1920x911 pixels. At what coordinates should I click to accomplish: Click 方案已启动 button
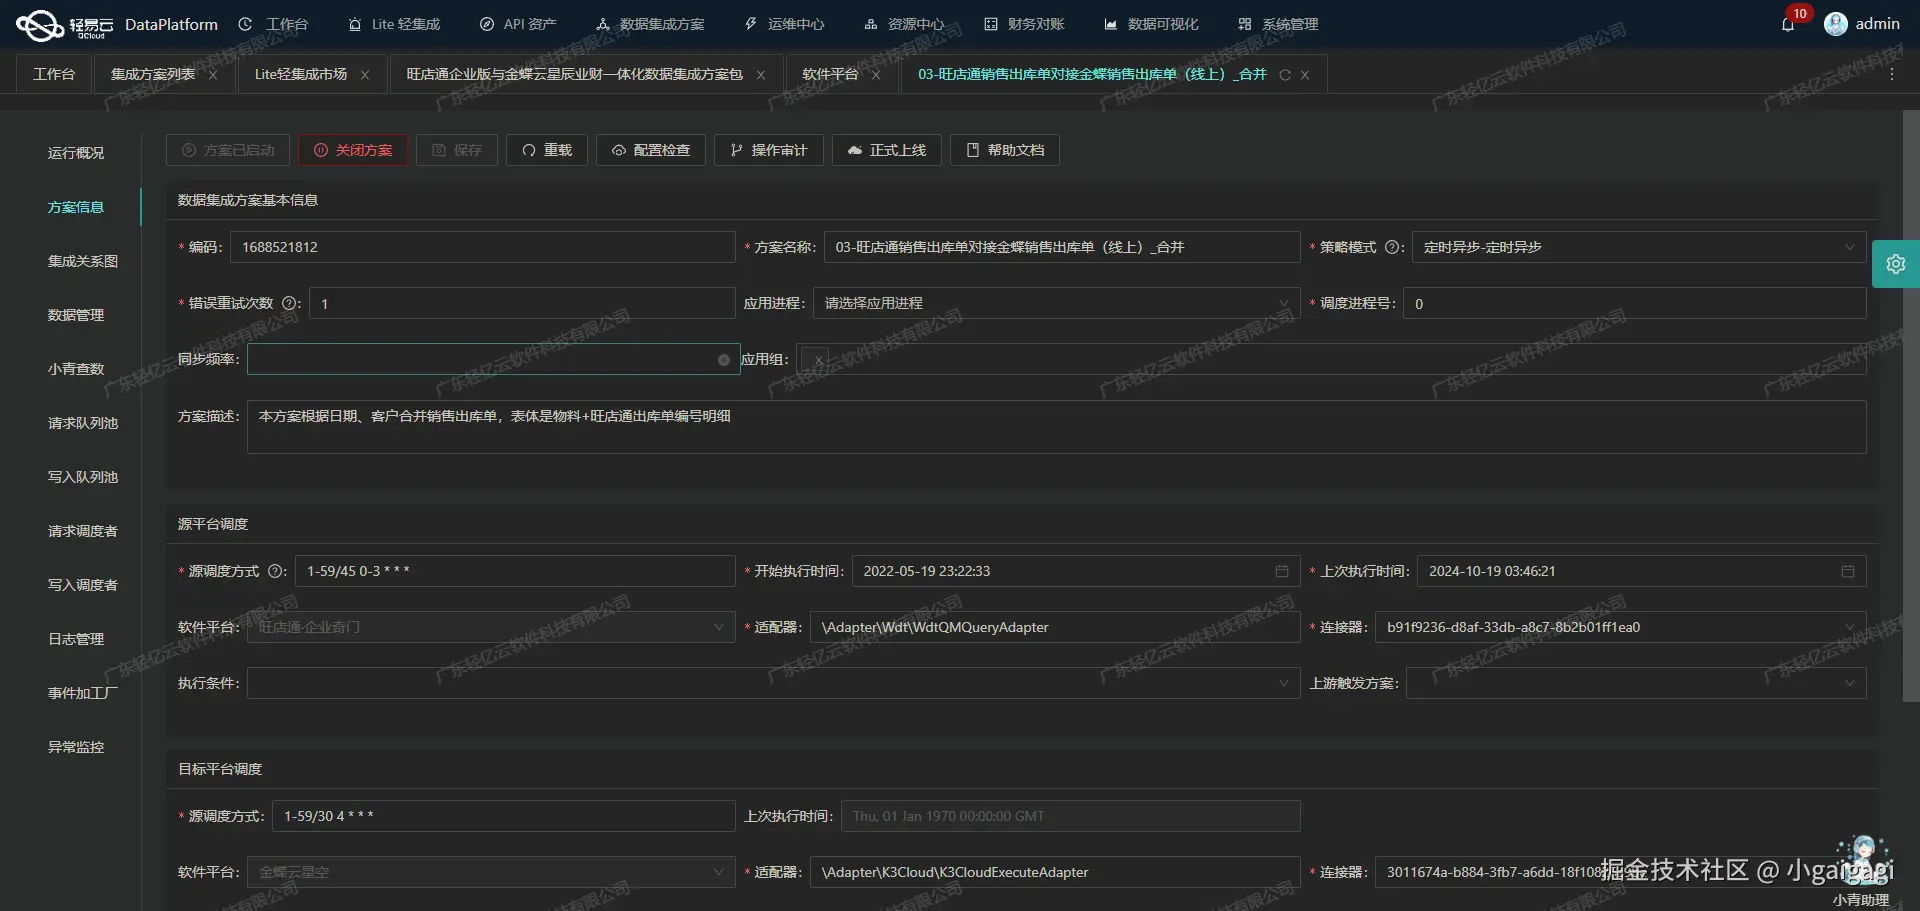click(228, 150)
